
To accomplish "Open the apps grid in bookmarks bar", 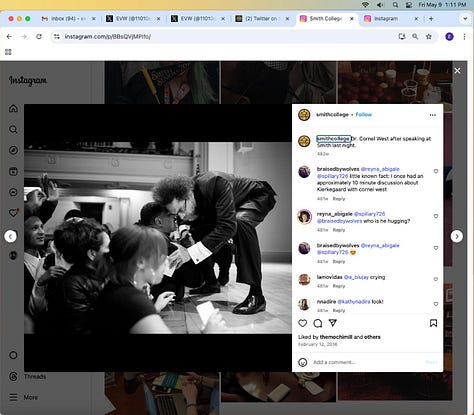I will (x=8, y=52).
